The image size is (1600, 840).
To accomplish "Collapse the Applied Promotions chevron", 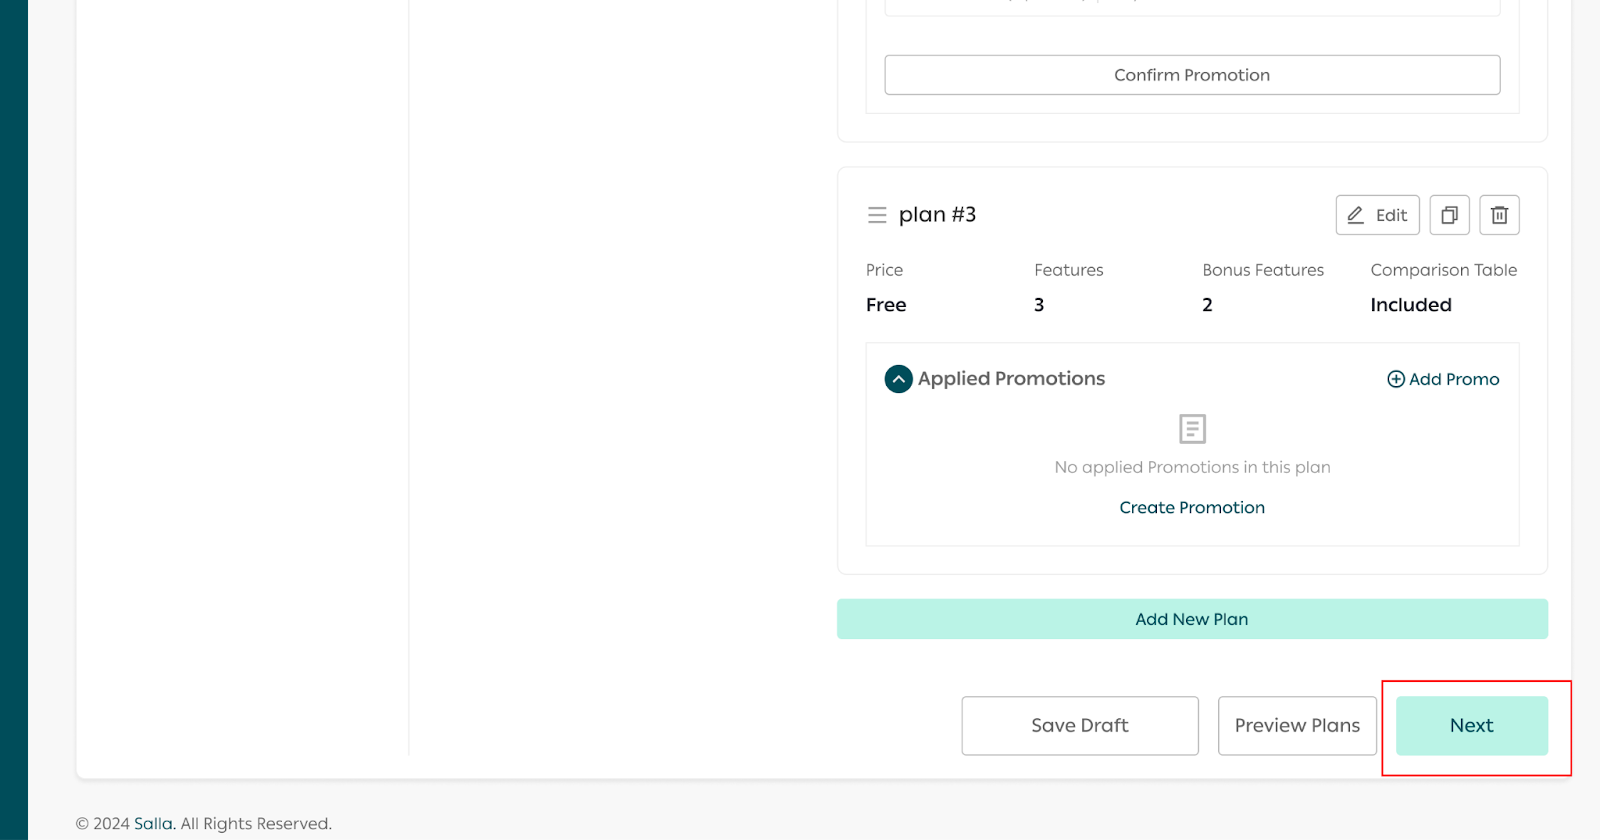I will pos(898,379).
